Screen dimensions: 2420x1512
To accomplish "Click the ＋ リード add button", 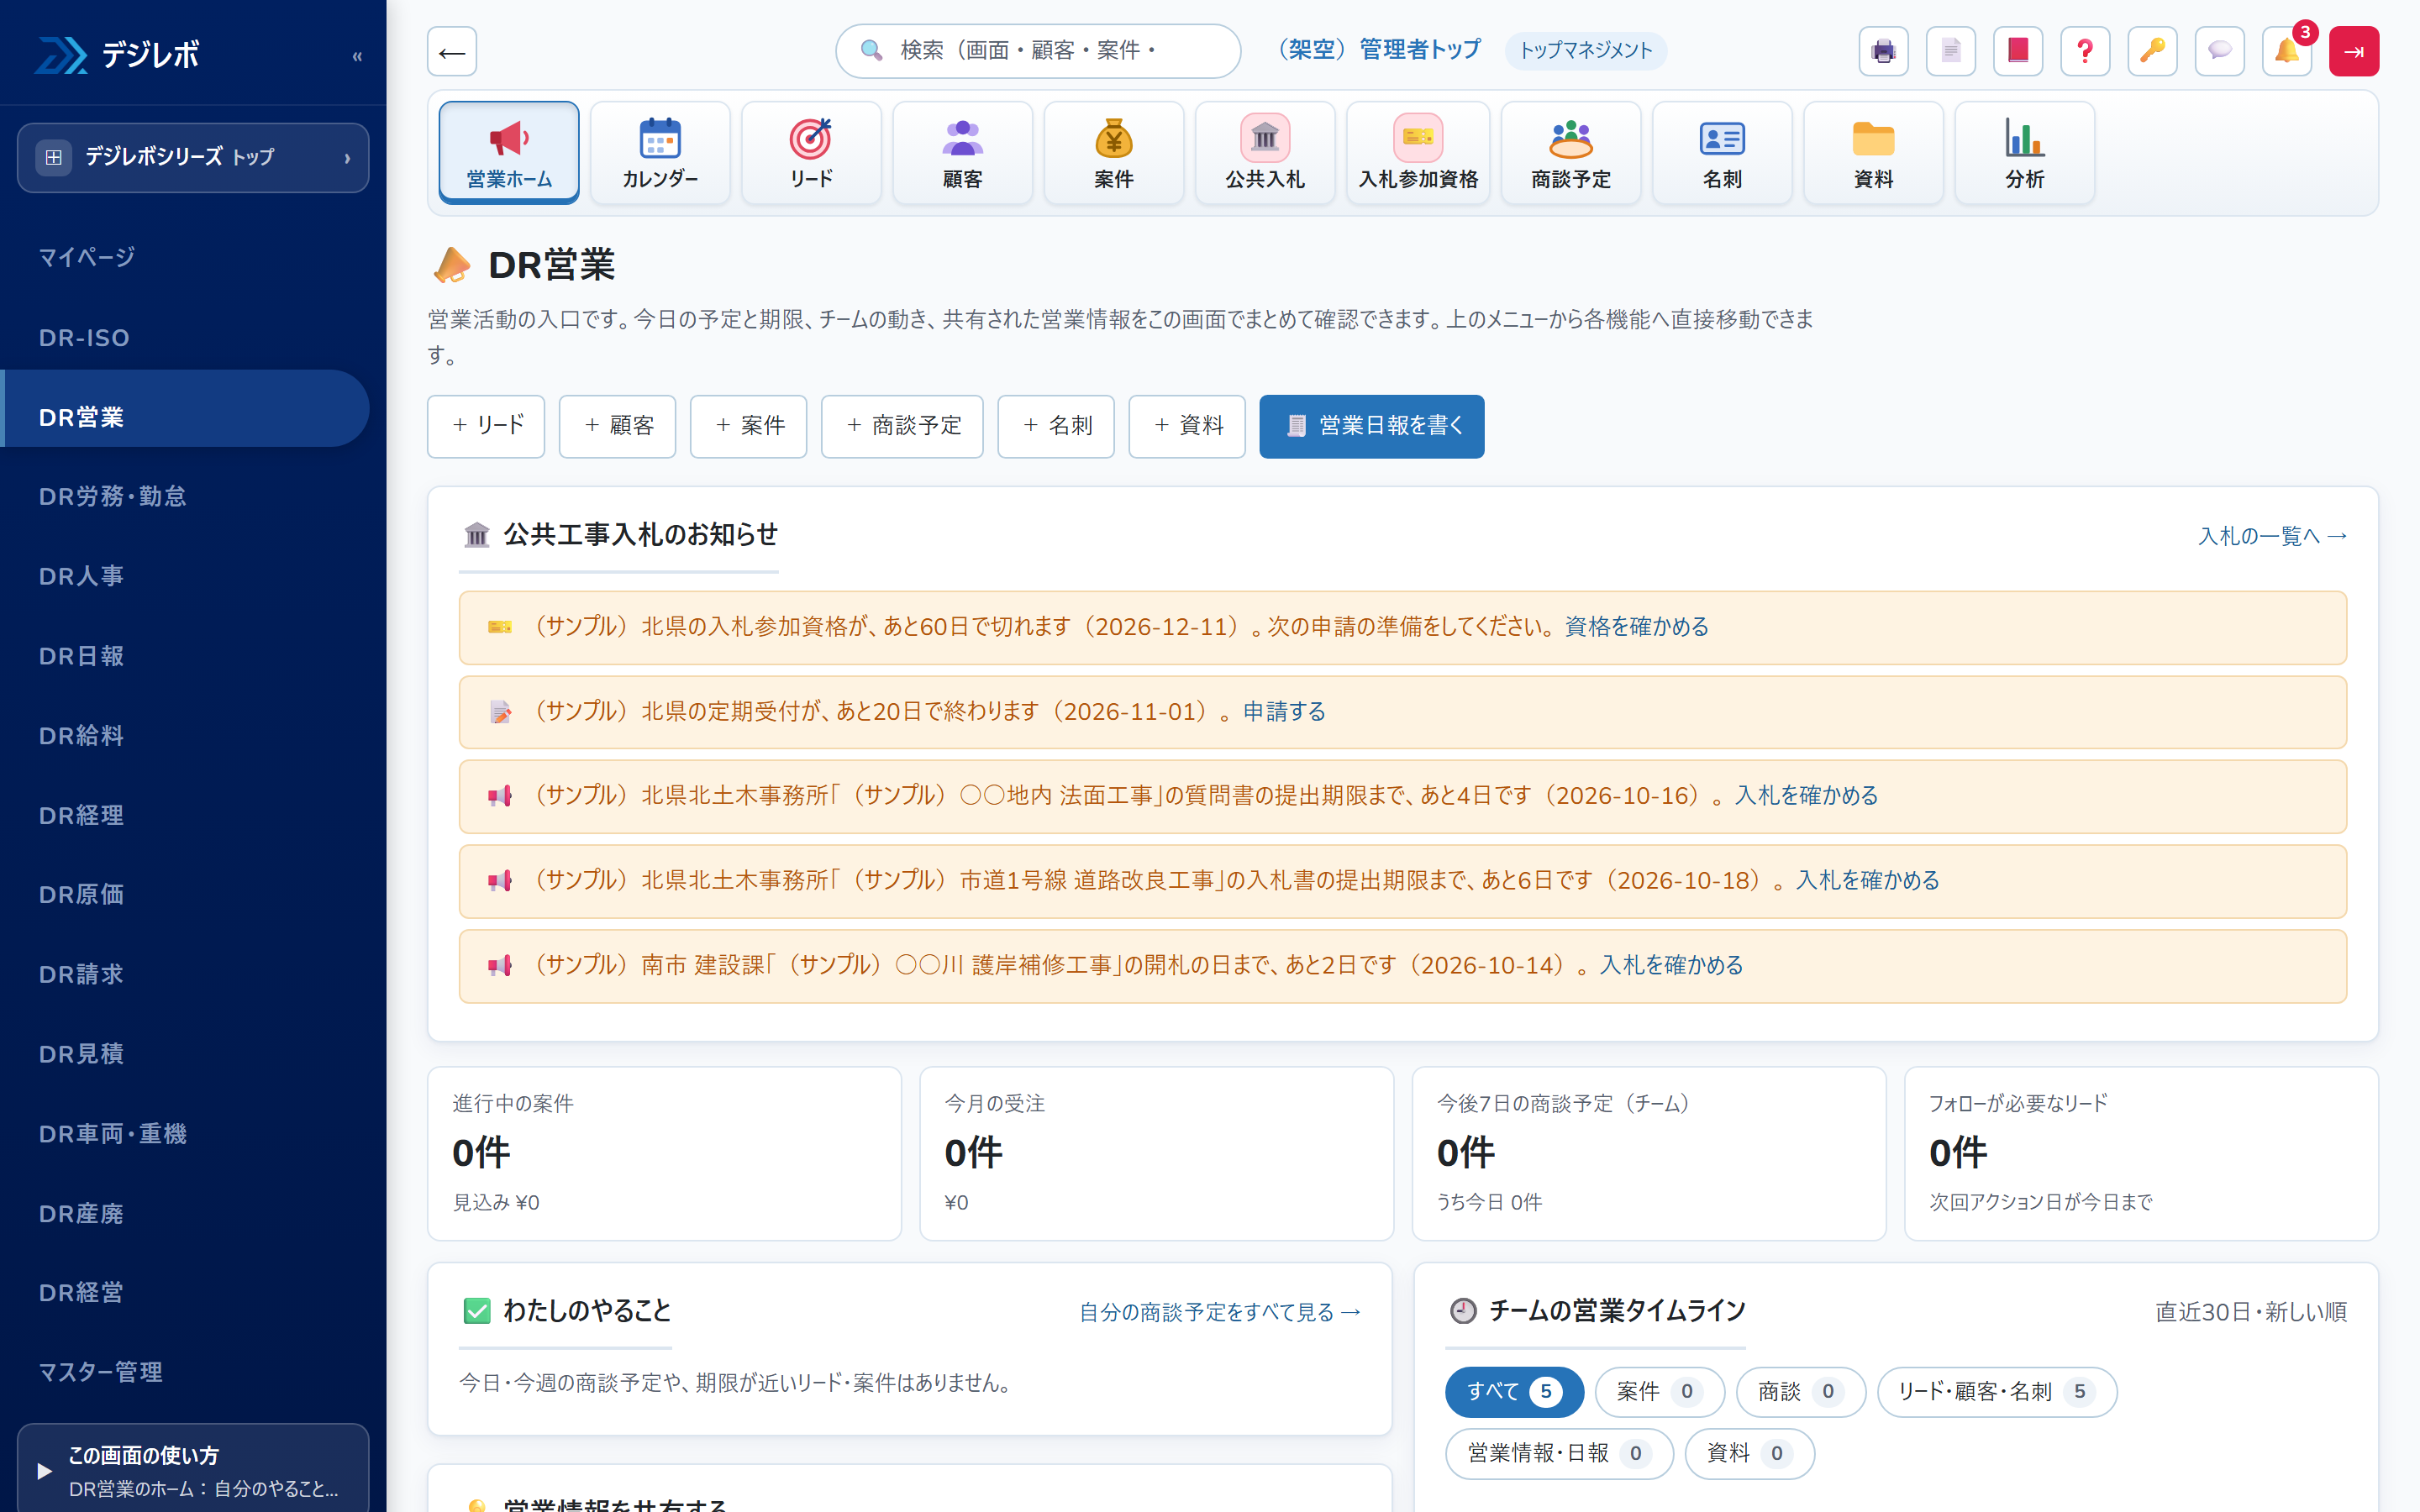I will click(486, 426).
